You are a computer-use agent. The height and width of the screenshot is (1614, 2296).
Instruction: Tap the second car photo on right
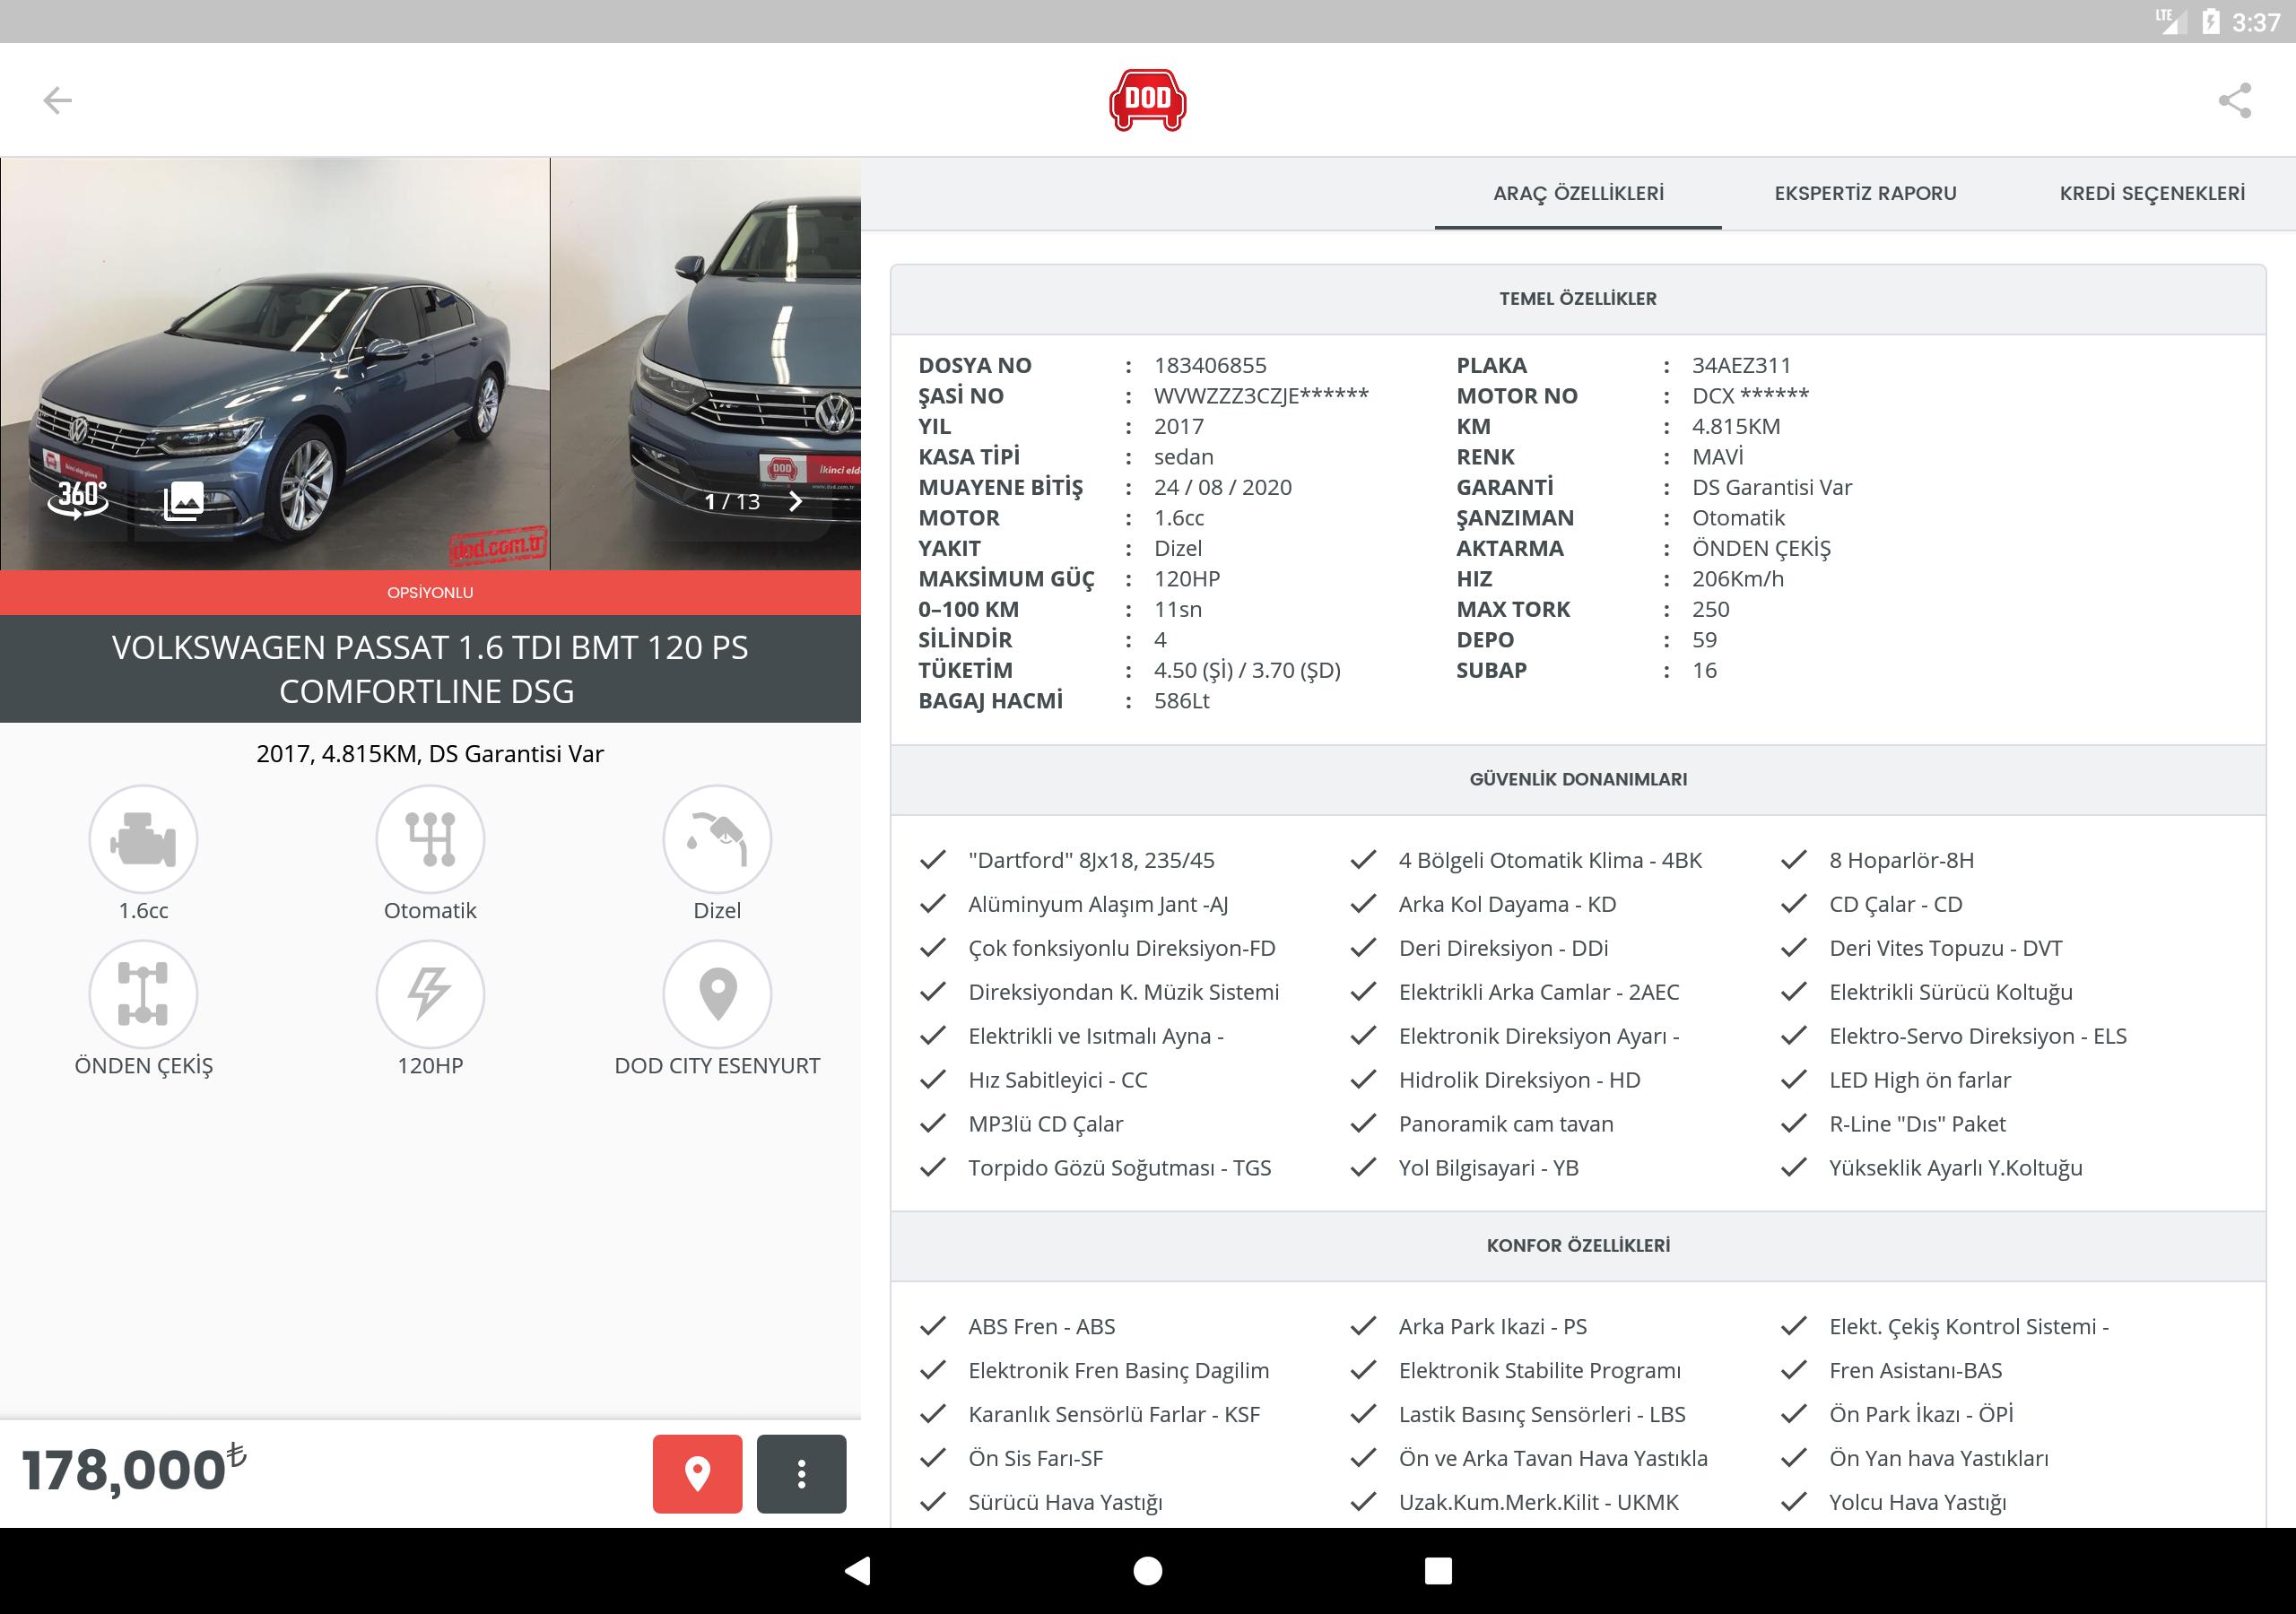click(x=706, y=364)
